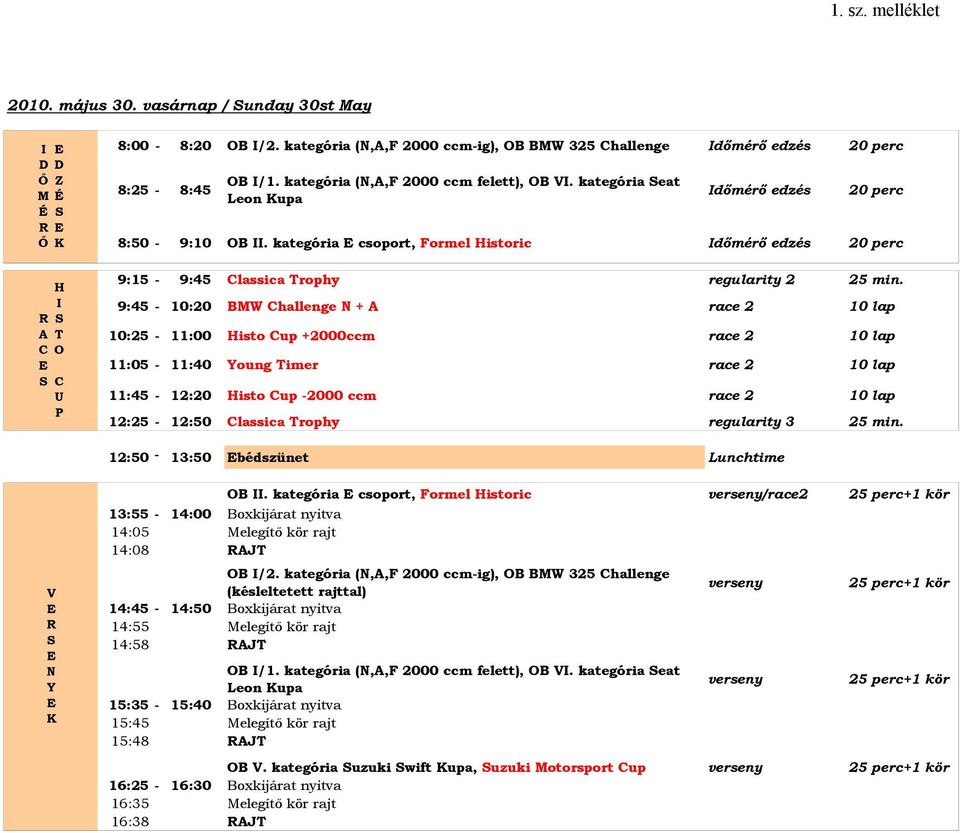Image resolution: width=960 pixels, height=833 pixels.
Task: Select "25 perc+1 kör" in Suzuki row
Action: [x=899, y=768]
